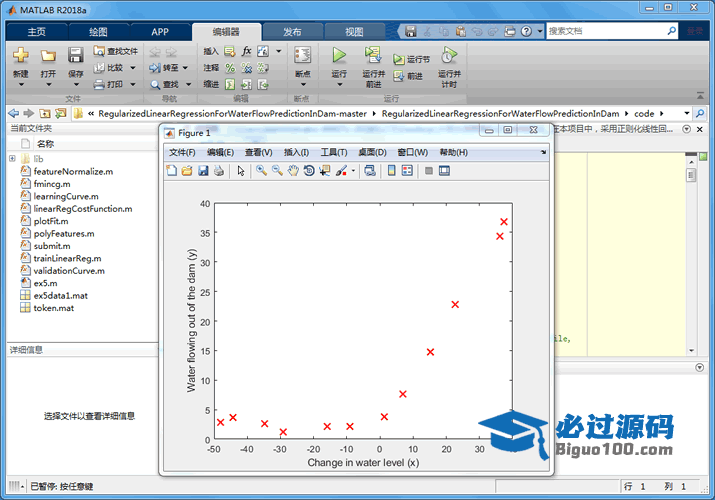The width and height of the screenshot is (715, 500).
Task: Activate the Pan hand tool in Figure 1
Action: pos(293,171)
